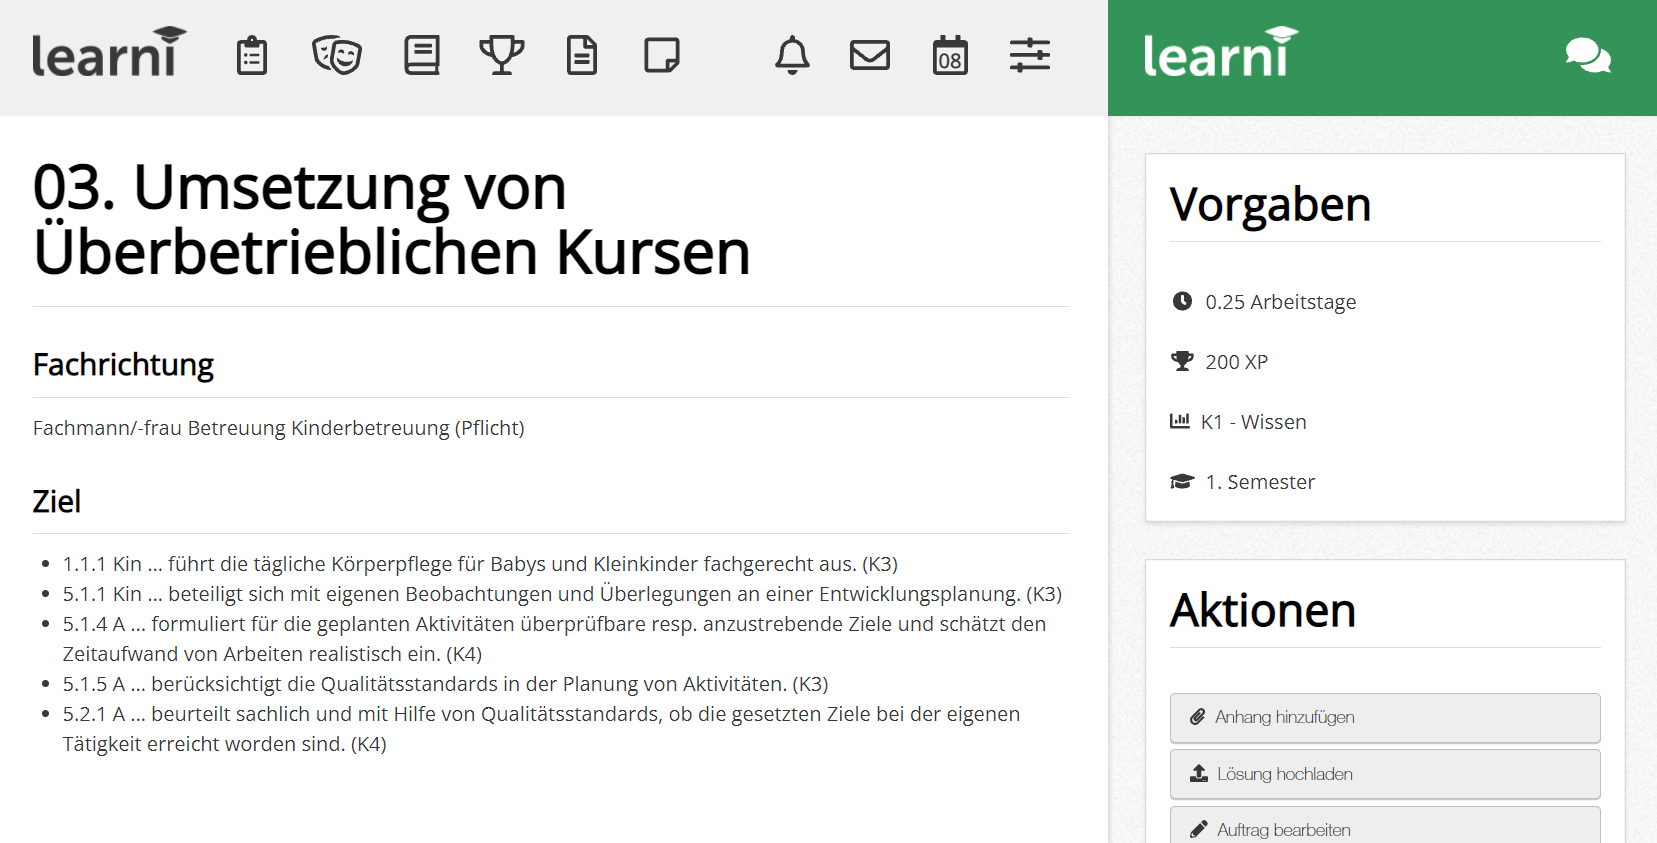
Task: Open the trophy achievements icon
Action: tap(502, 56)
